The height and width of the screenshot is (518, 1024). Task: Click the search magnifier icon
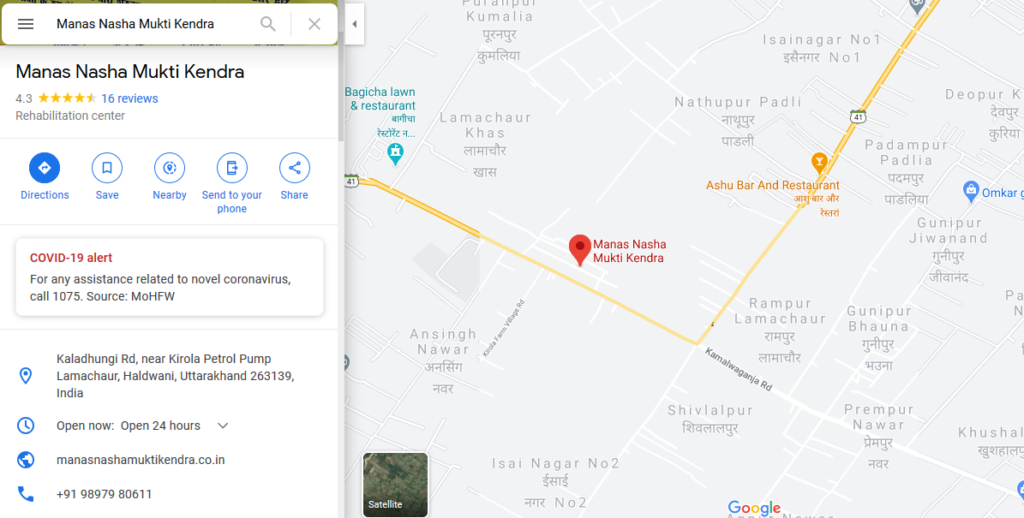[x=268, y=24]
